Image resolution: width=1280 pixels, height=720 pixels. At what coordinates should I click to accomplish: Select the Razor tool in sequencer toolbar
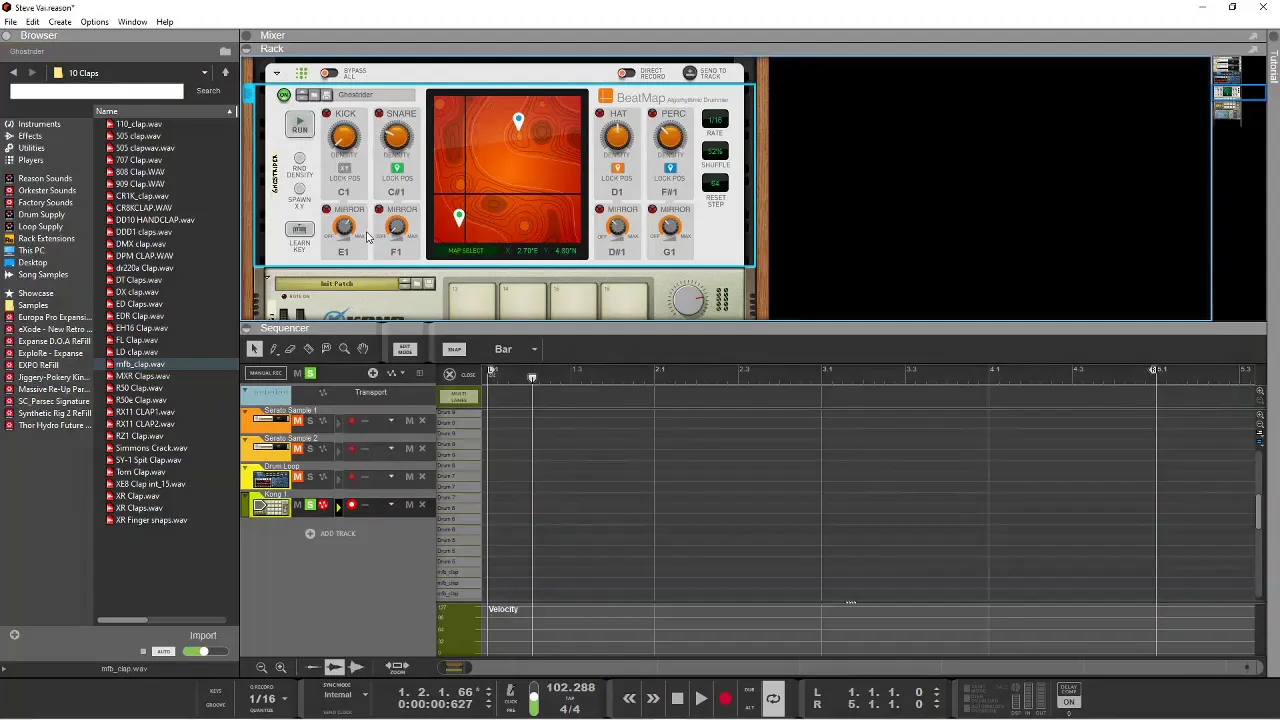coord(308,349)
